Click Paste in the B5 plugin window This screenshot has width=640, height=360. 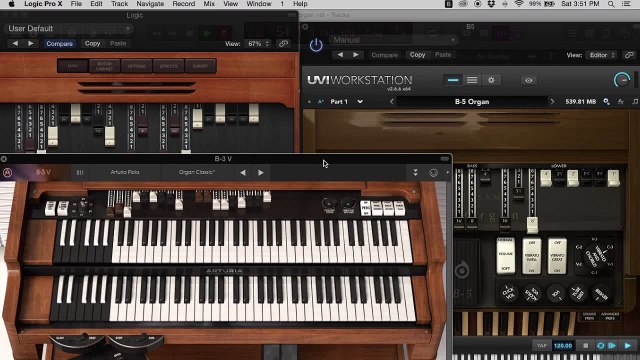tap(443, 55)
